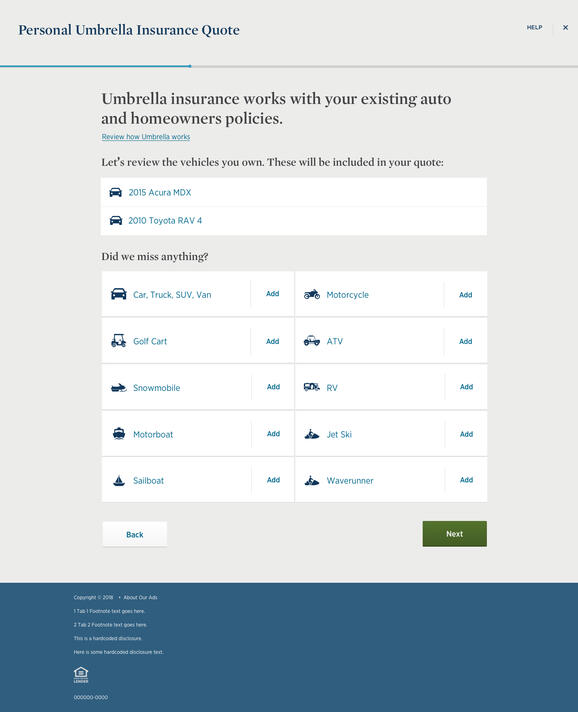Add a Golf Cart
578x712 pixels.
coord(272,341)
